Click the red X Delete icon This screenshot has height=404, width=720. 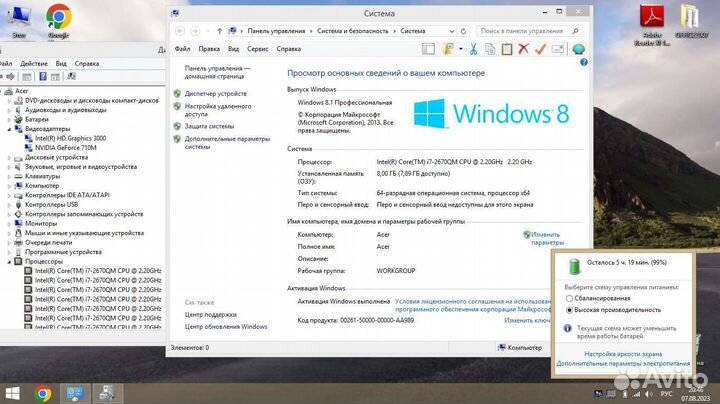point(523,49)
